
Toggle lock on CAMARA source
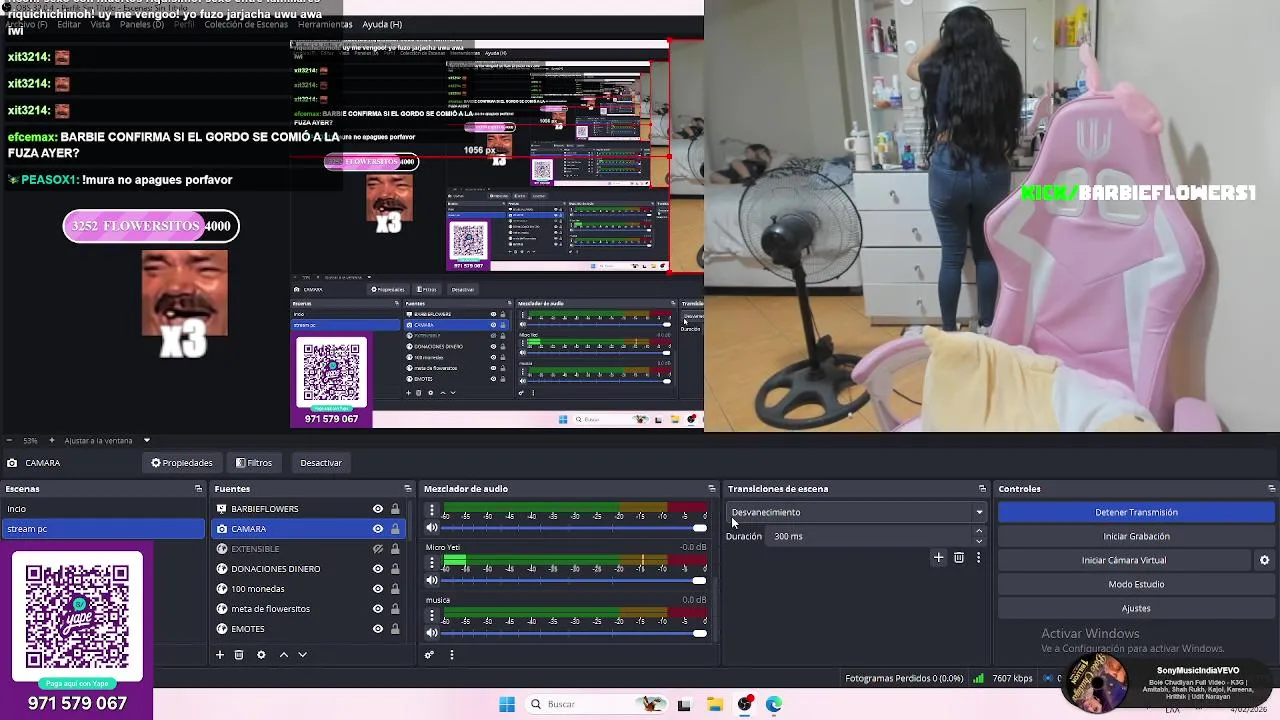[395, 529]
